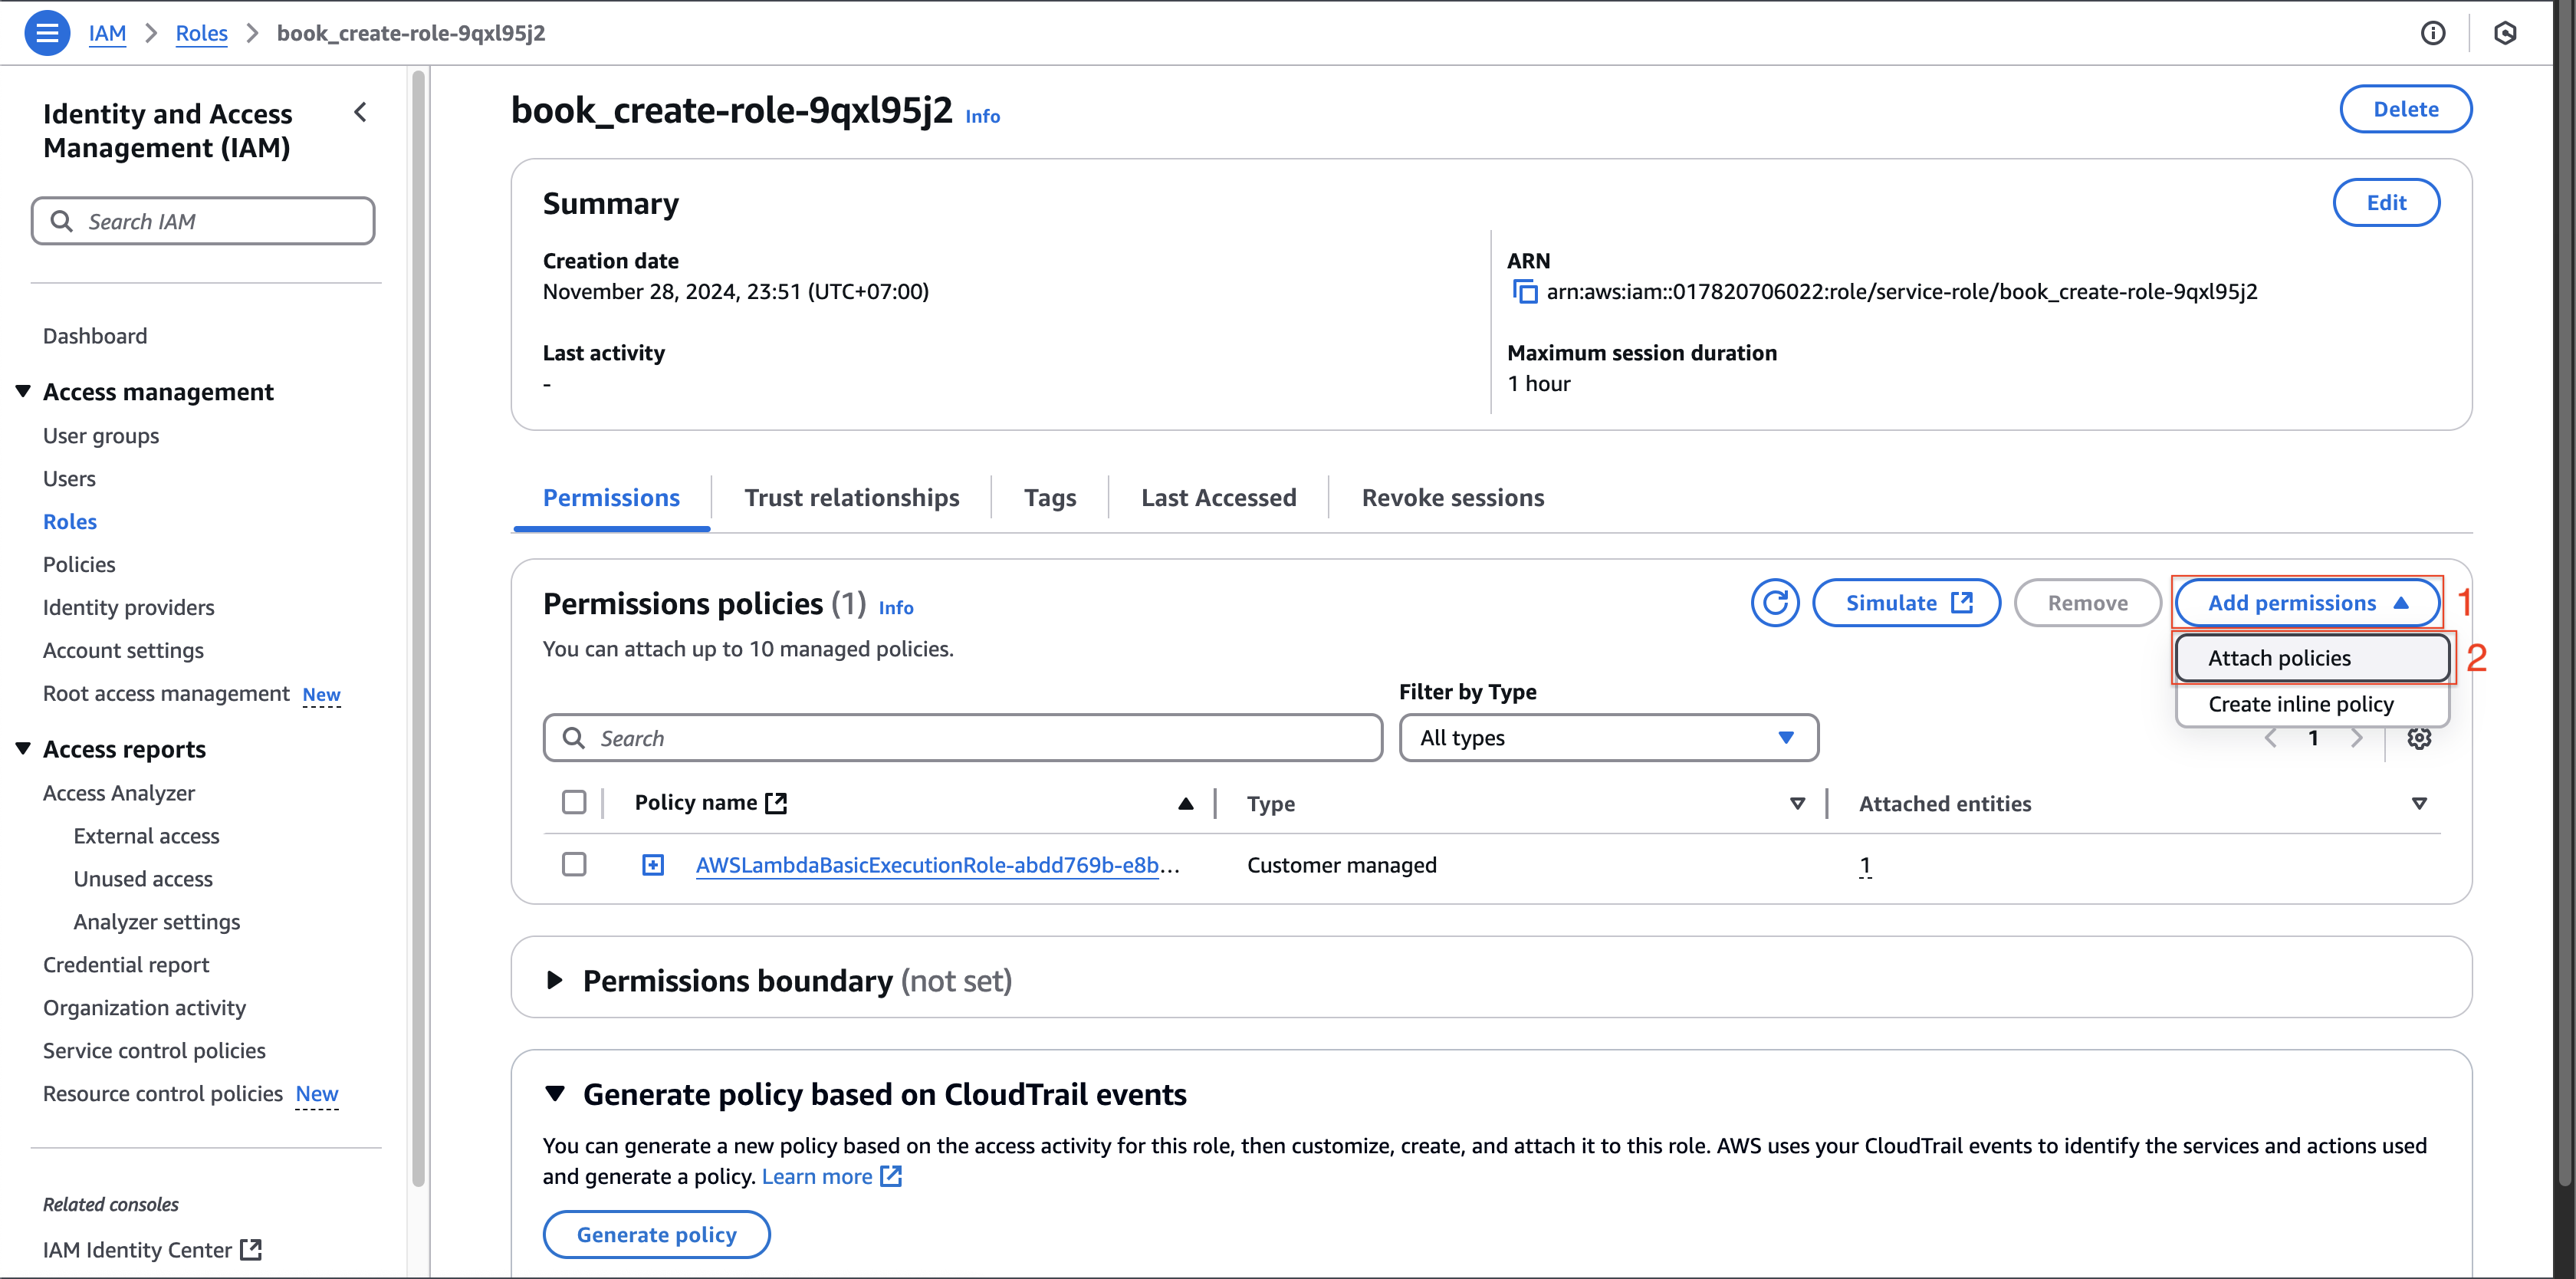Sort by the Type column
Screen dimensions: 2576x1279
click(1797, 804)
